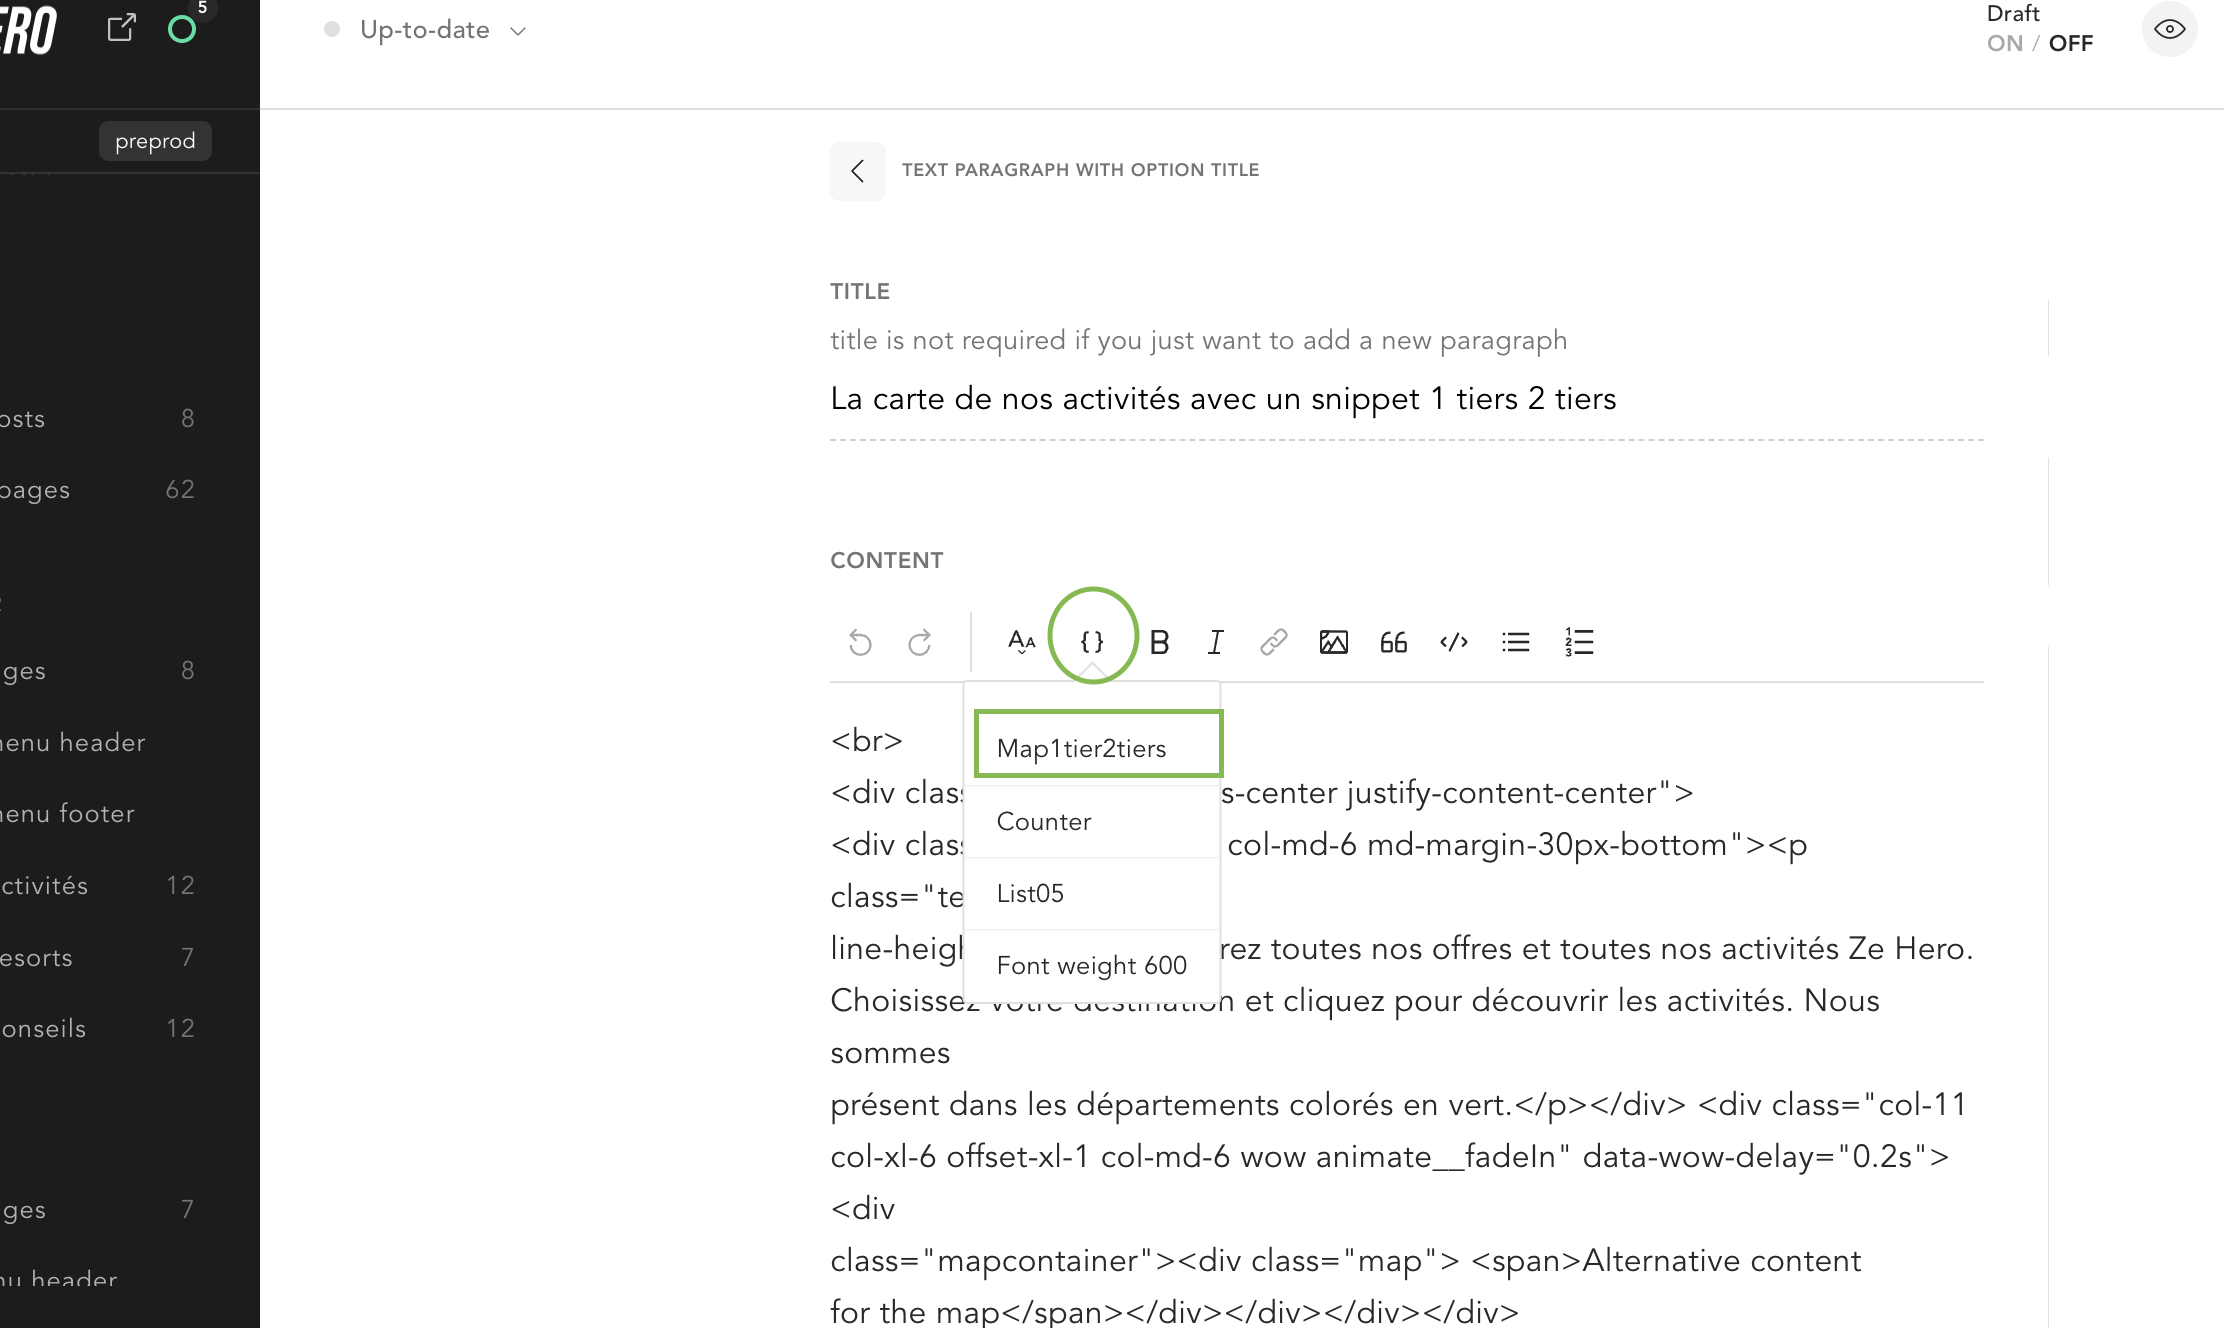Insert an image with picture icon
The image size is (2224, 1328).
coord(1333,642)
